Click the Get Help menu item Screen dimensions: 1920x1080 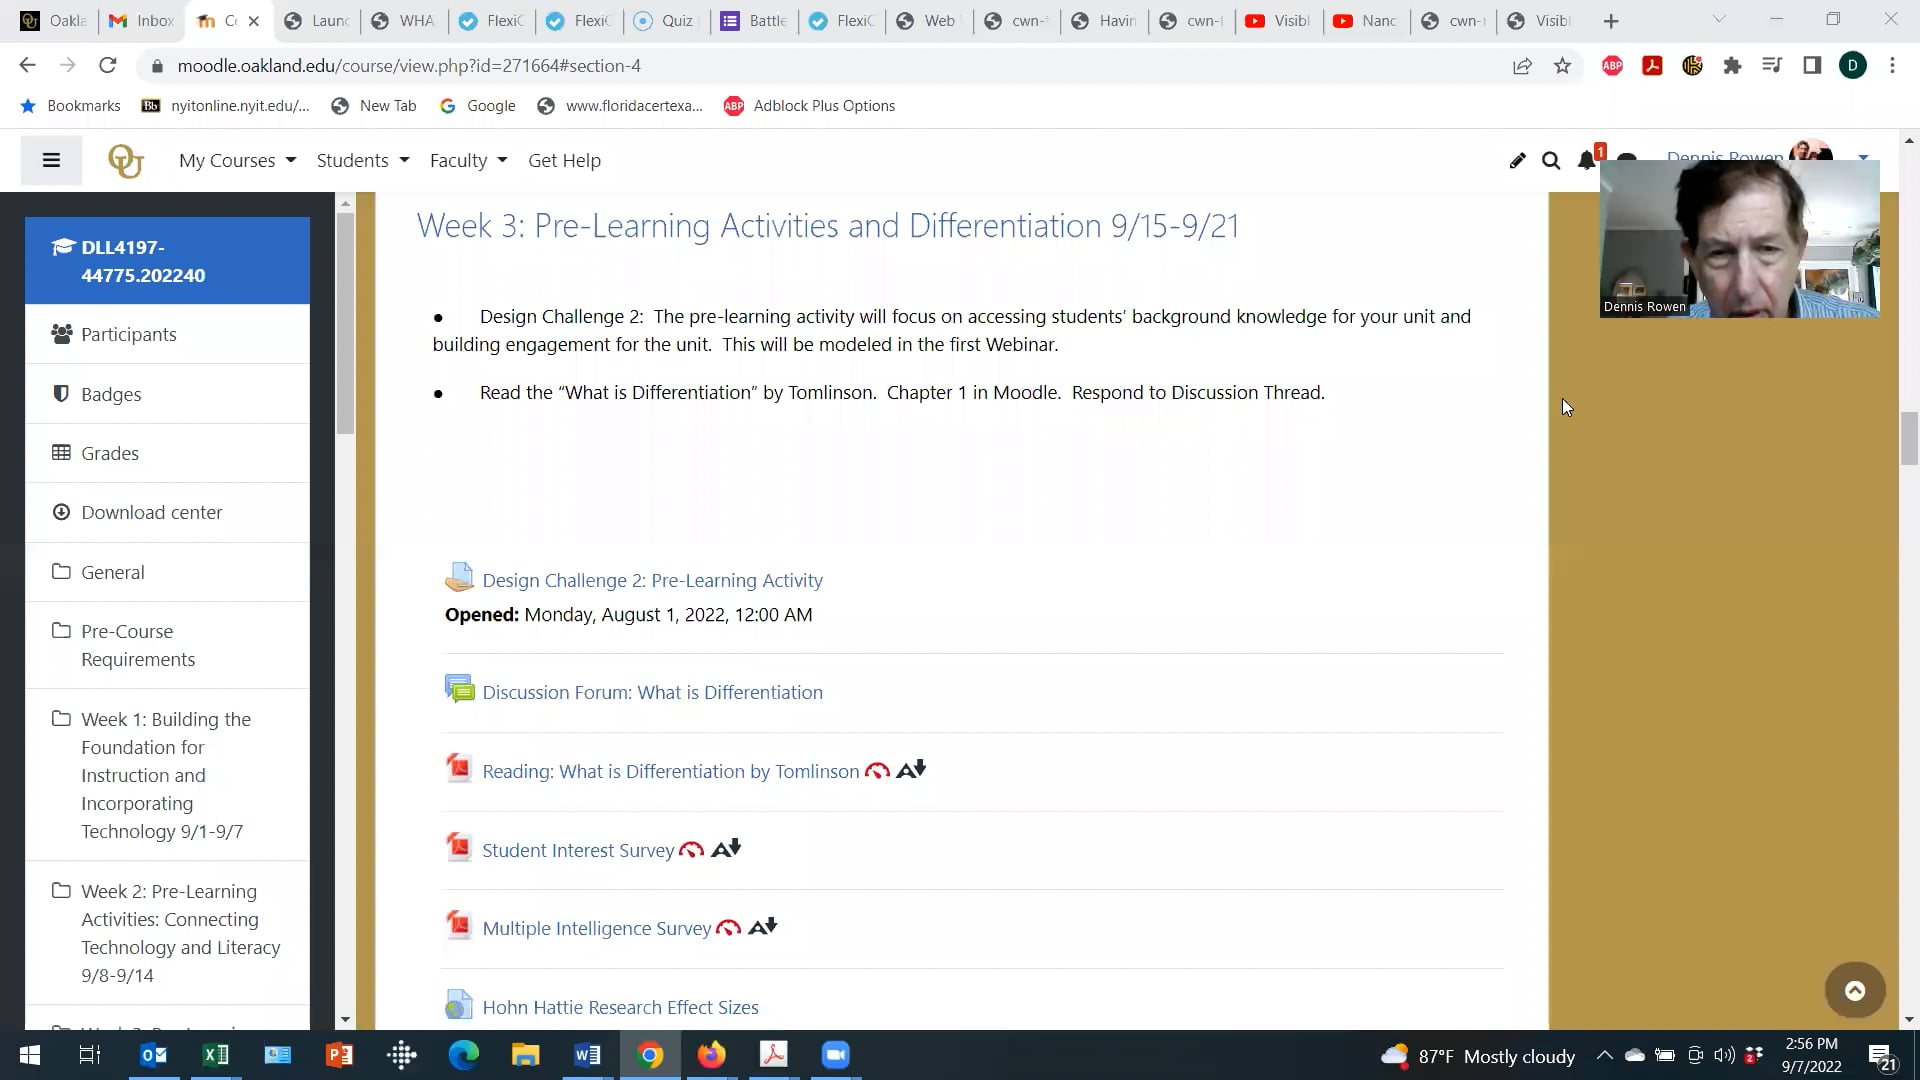coord(564,160)
